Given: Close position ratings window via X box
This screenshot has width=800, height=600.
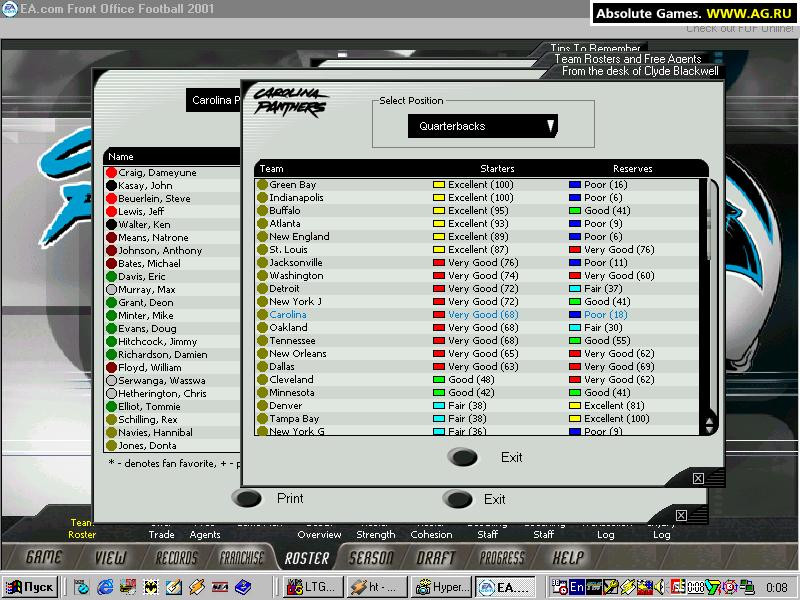Looking at the screenshot, I should click(698, 478).
